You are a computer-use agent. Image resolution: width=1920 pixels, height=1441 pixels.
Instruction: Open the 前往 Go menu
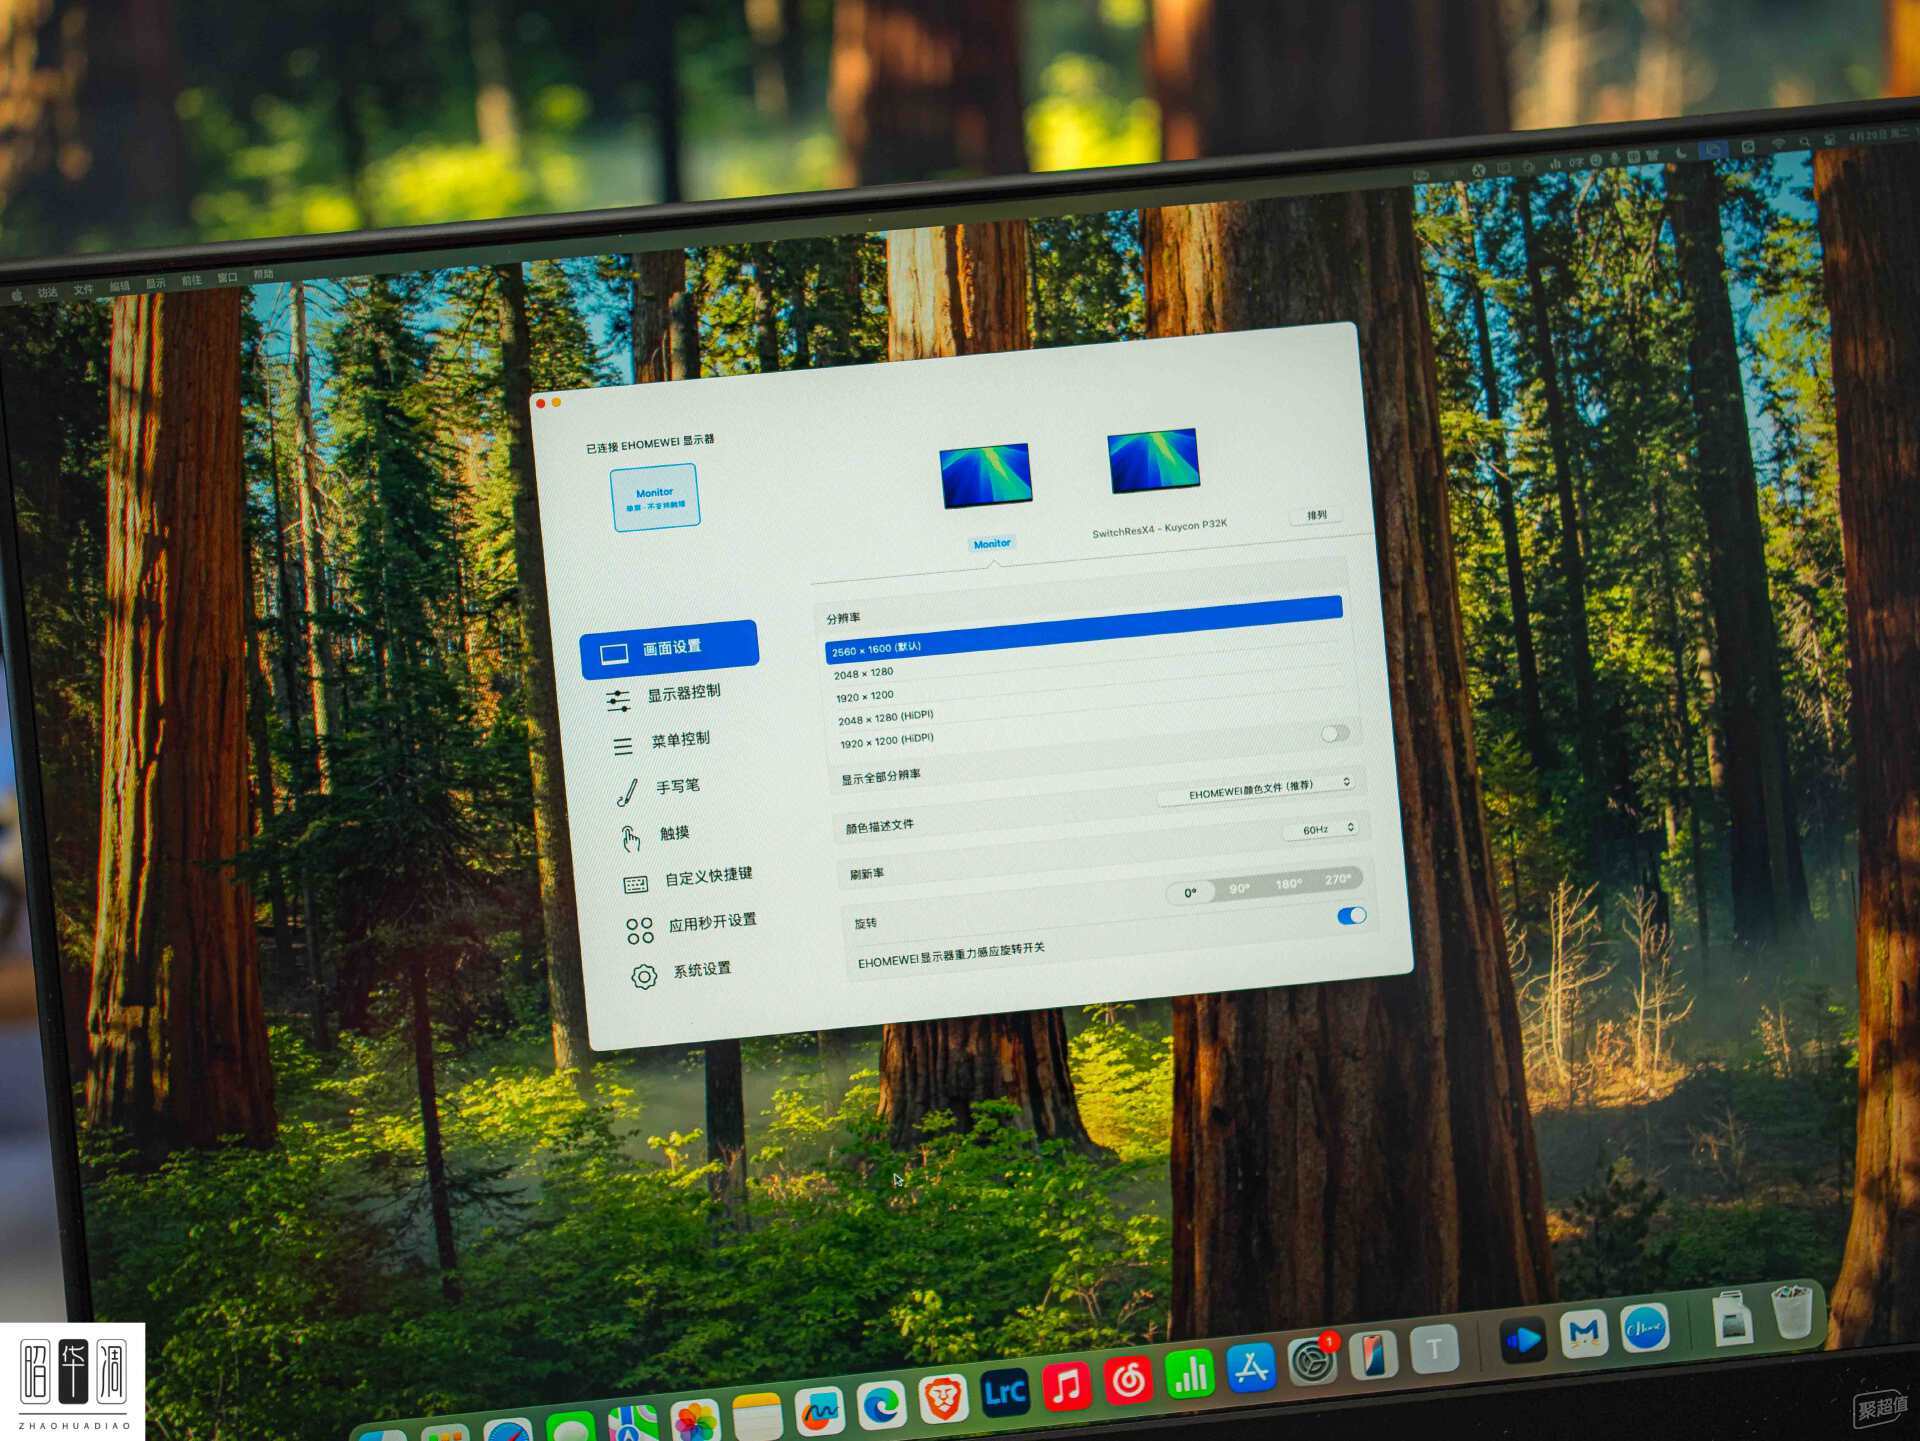(191, 280)
